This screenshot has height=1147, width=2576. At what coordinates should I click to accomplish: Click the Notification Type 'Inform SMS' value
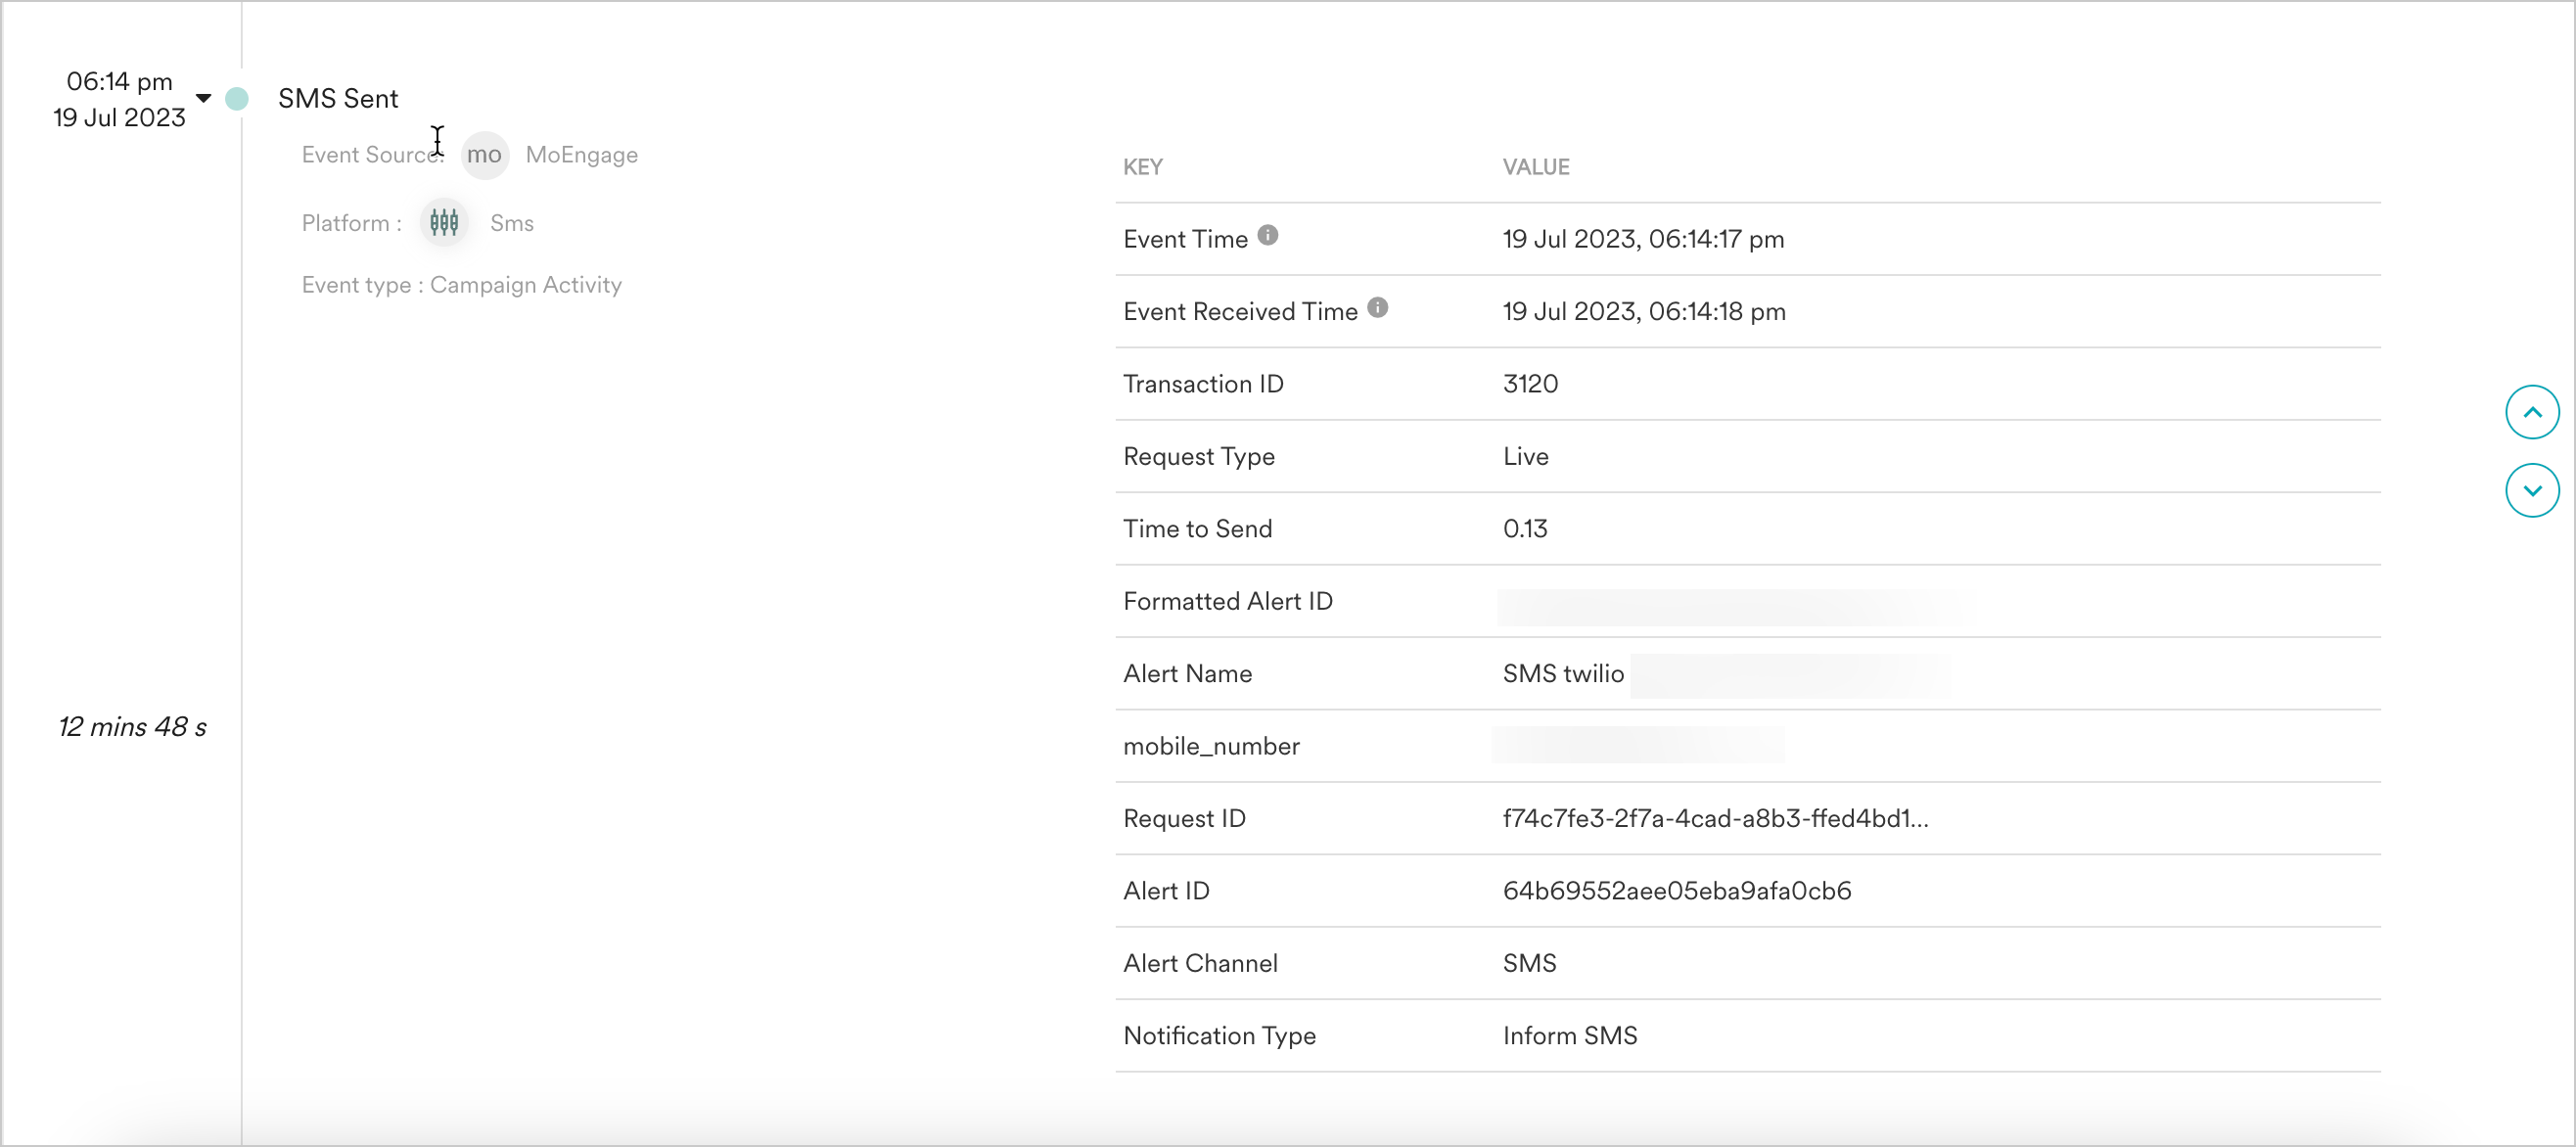tap(1569, 1036)
